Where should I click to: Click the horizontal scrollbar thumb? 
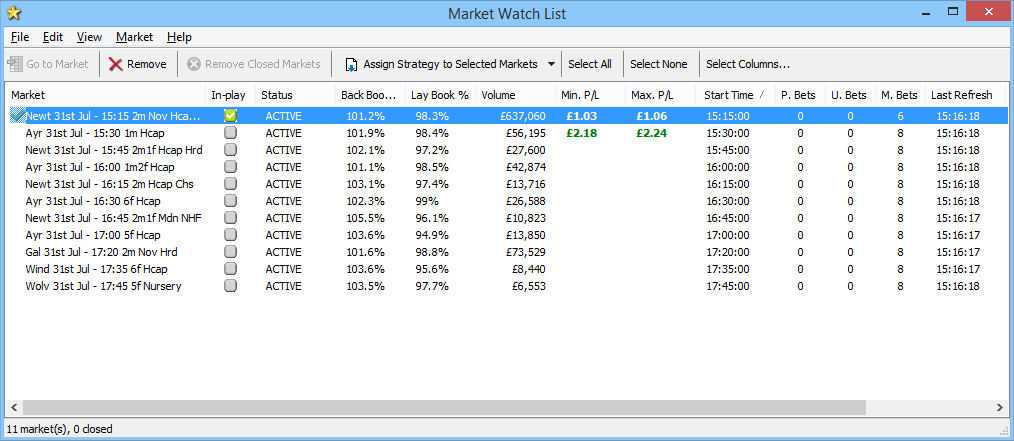click(440, 407)
